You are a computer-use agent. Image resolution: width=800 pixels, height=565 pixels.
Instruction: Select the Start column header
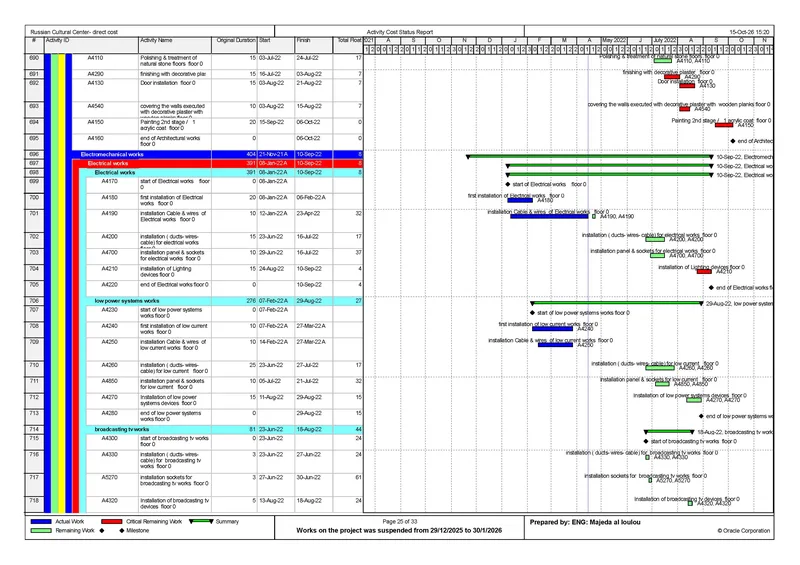click(x=276, y=44)
